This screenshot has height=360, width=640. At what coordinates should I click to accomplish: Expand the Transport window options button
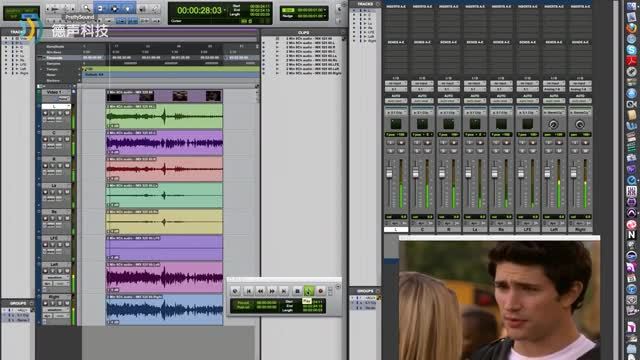(x=338, y=287)
